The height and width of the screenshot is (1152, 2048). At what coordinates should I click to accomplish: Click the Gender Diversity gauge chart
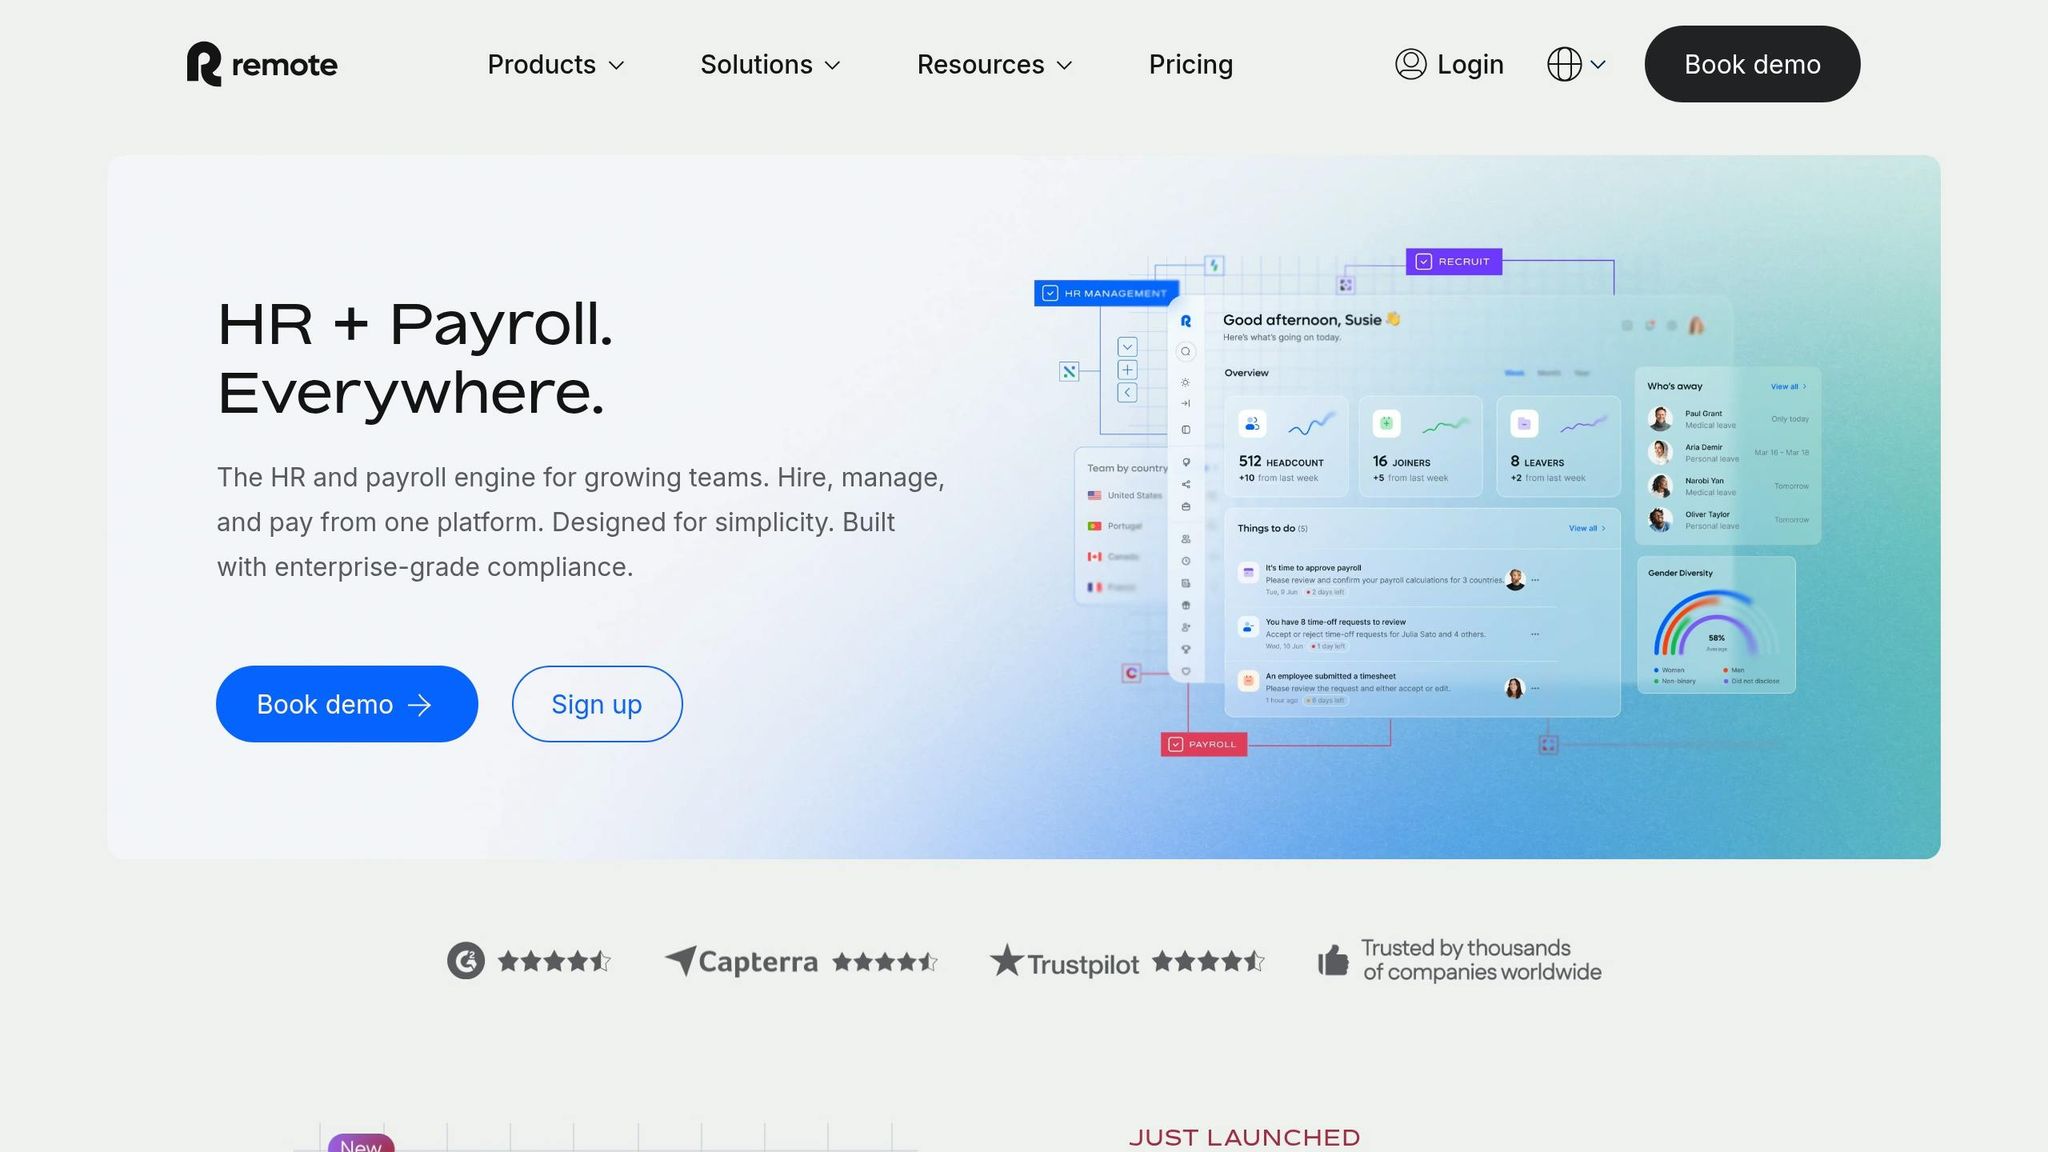coord(1715,626)
